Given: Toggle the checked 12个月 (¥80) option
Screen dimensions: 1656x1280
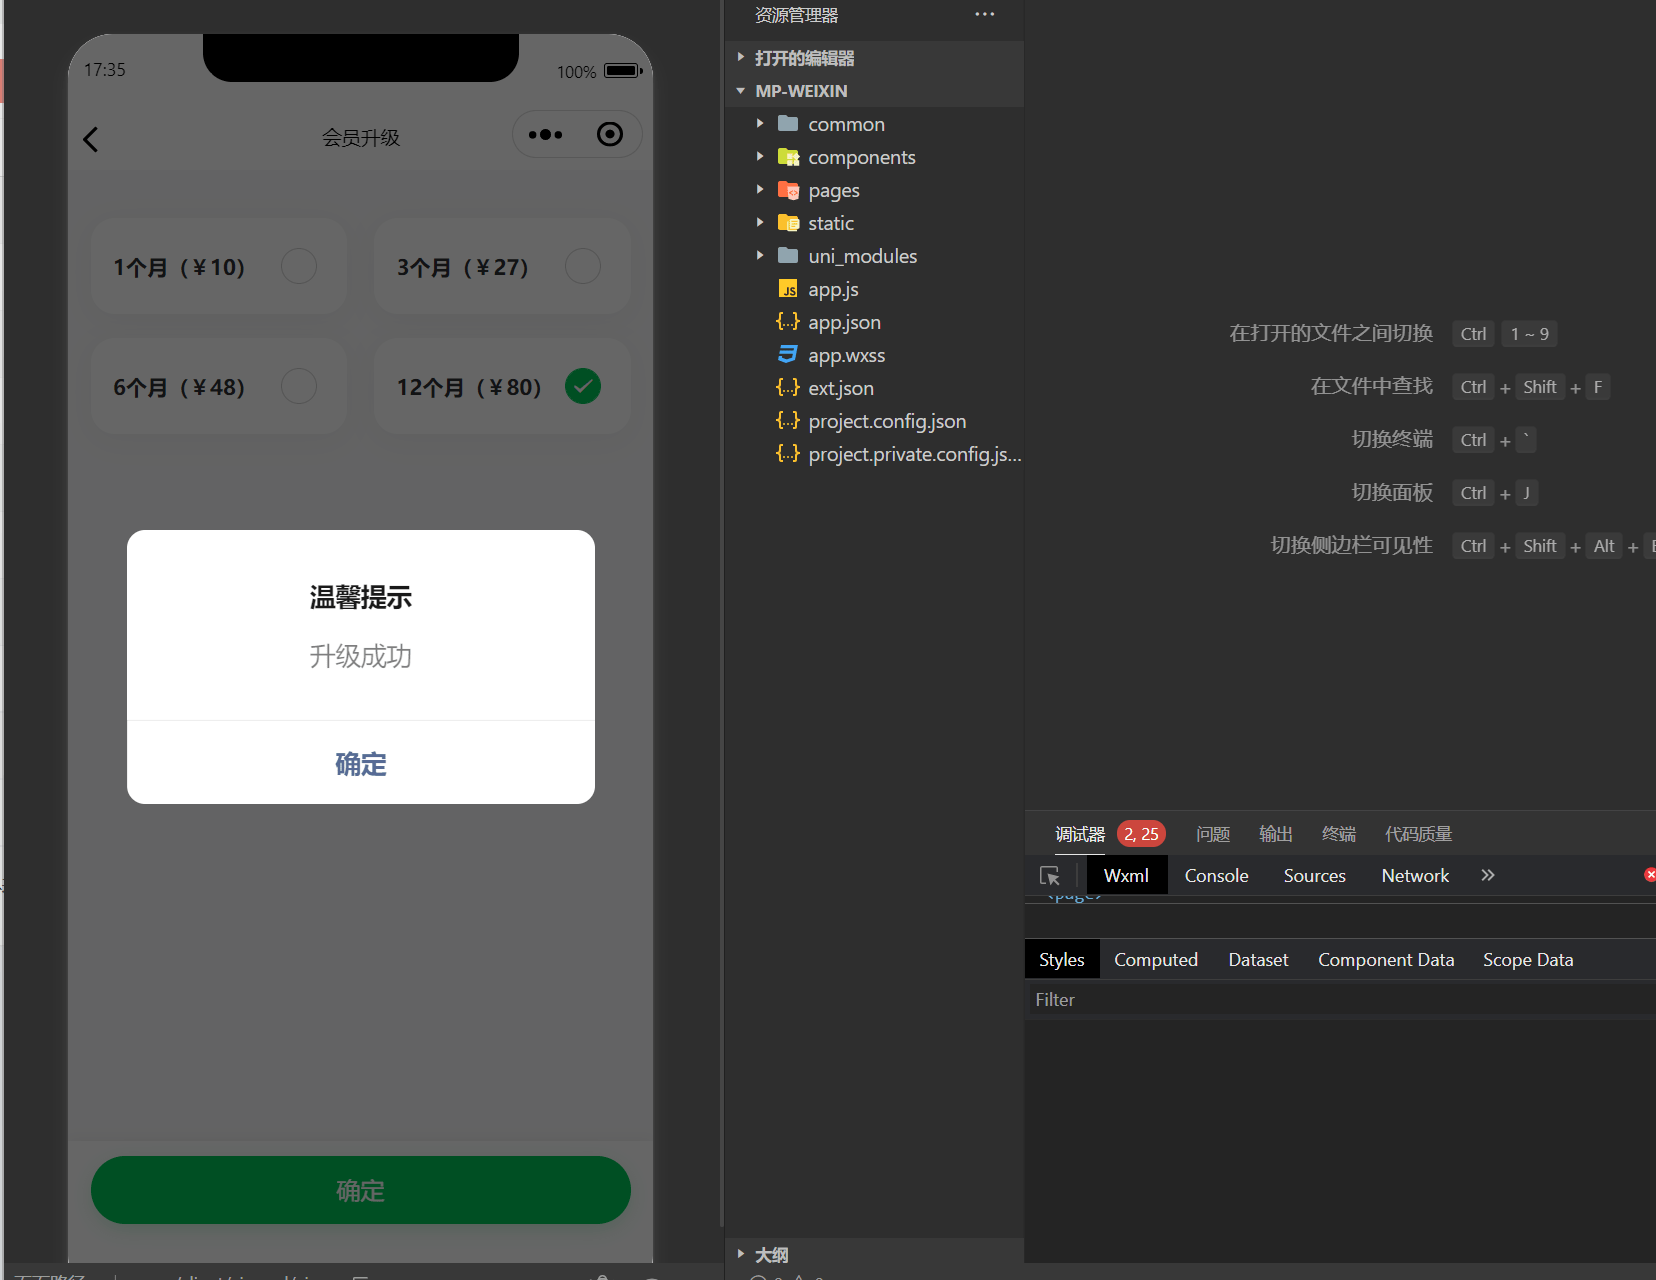Looking at the screenshot, I should [x=583, y=386].
